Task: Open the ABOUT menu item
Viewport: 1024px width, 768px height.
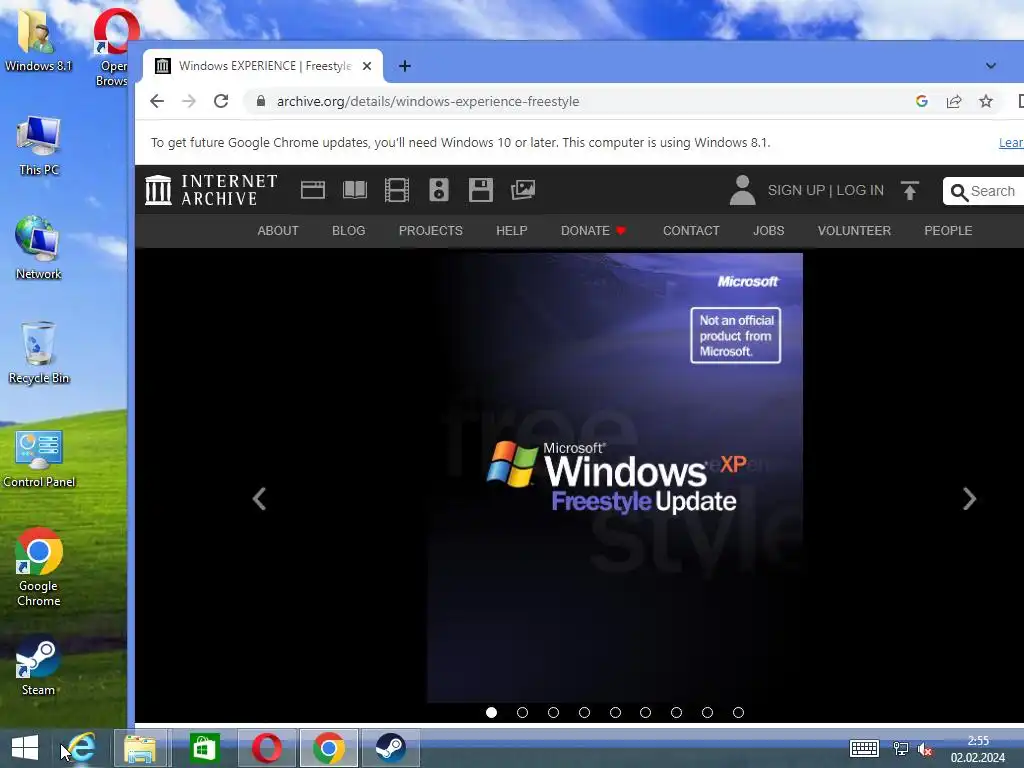Action: (x=278, y=231)
